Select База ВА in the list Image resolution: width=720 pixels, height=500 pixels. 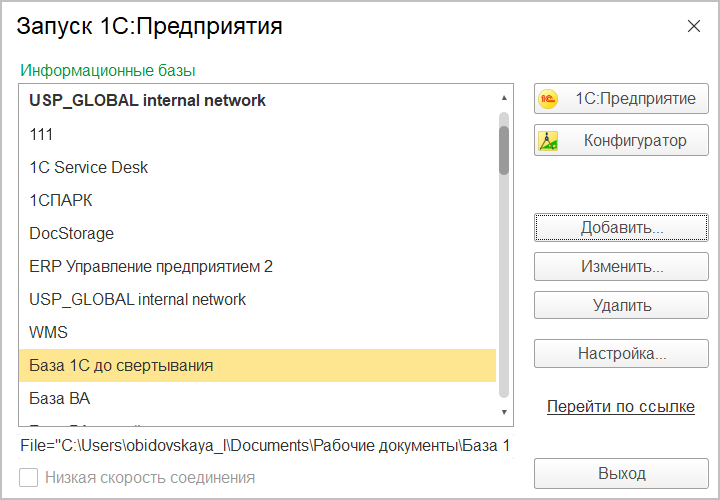coord(60,398)
